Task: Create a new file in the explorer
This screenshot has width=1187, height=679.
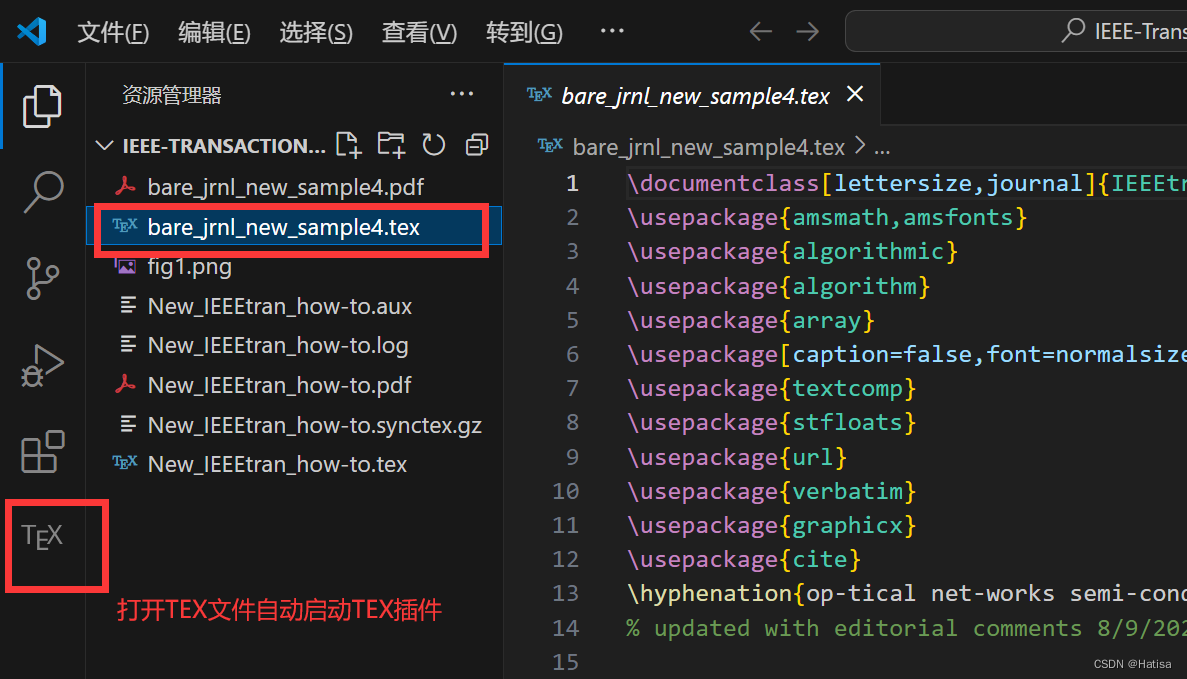Action: tap(348, 145)
